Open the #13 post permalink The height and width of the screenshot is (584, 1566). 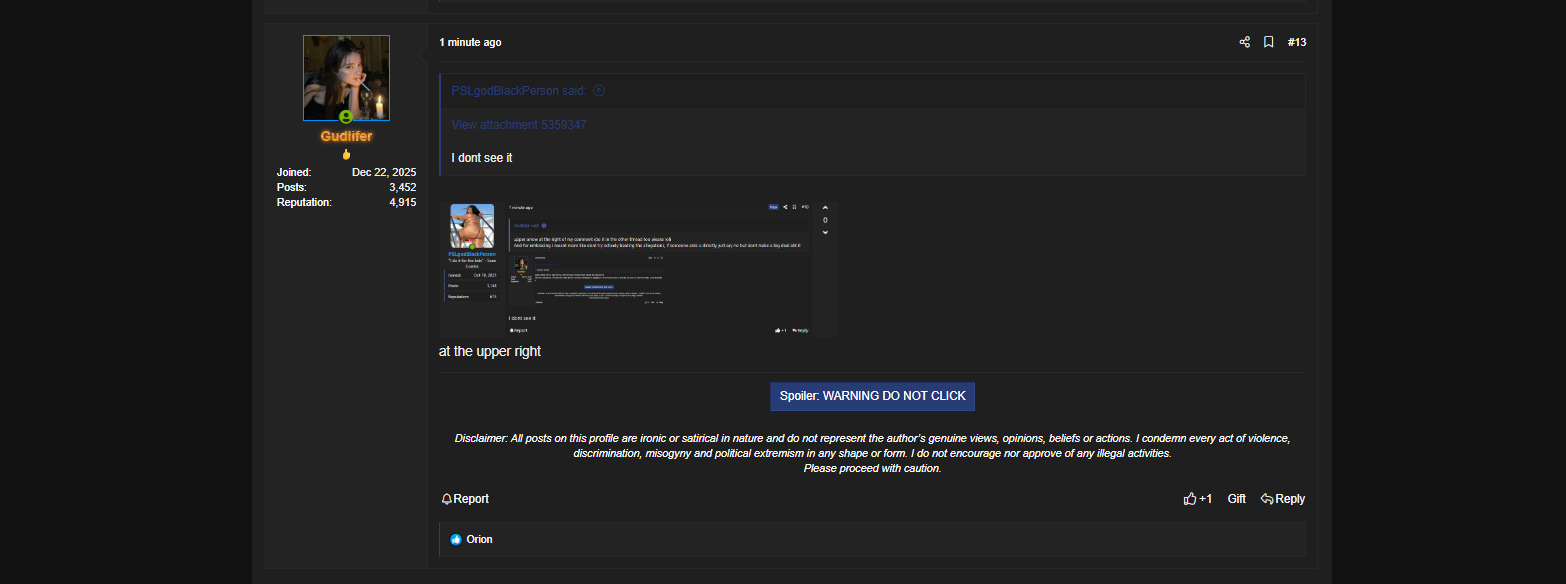pyautogui.click(x=1297, y=42)
